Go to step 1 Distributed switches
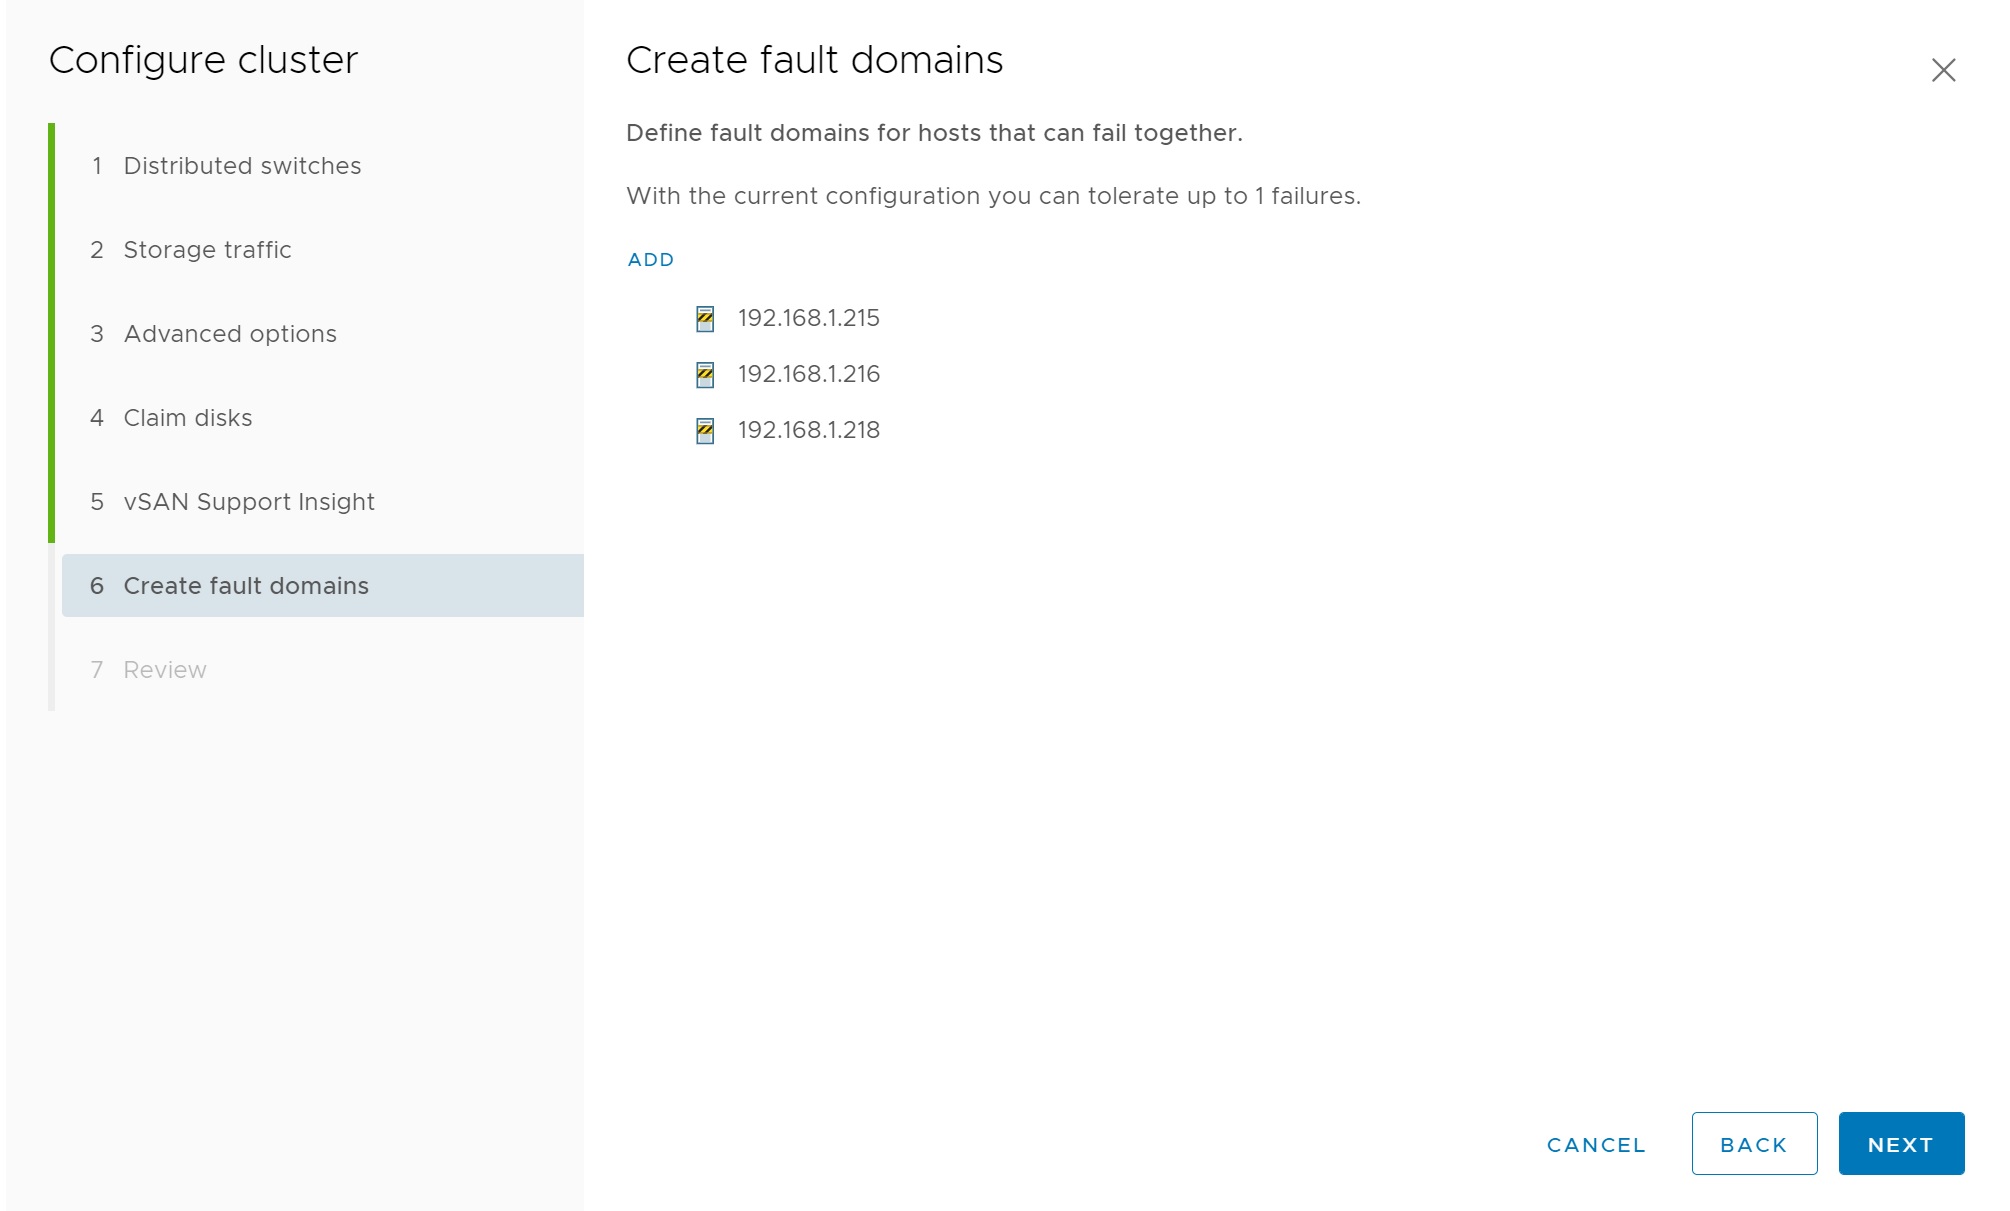The height and width of the screenshot is (1211, 2010). [241, 166]
